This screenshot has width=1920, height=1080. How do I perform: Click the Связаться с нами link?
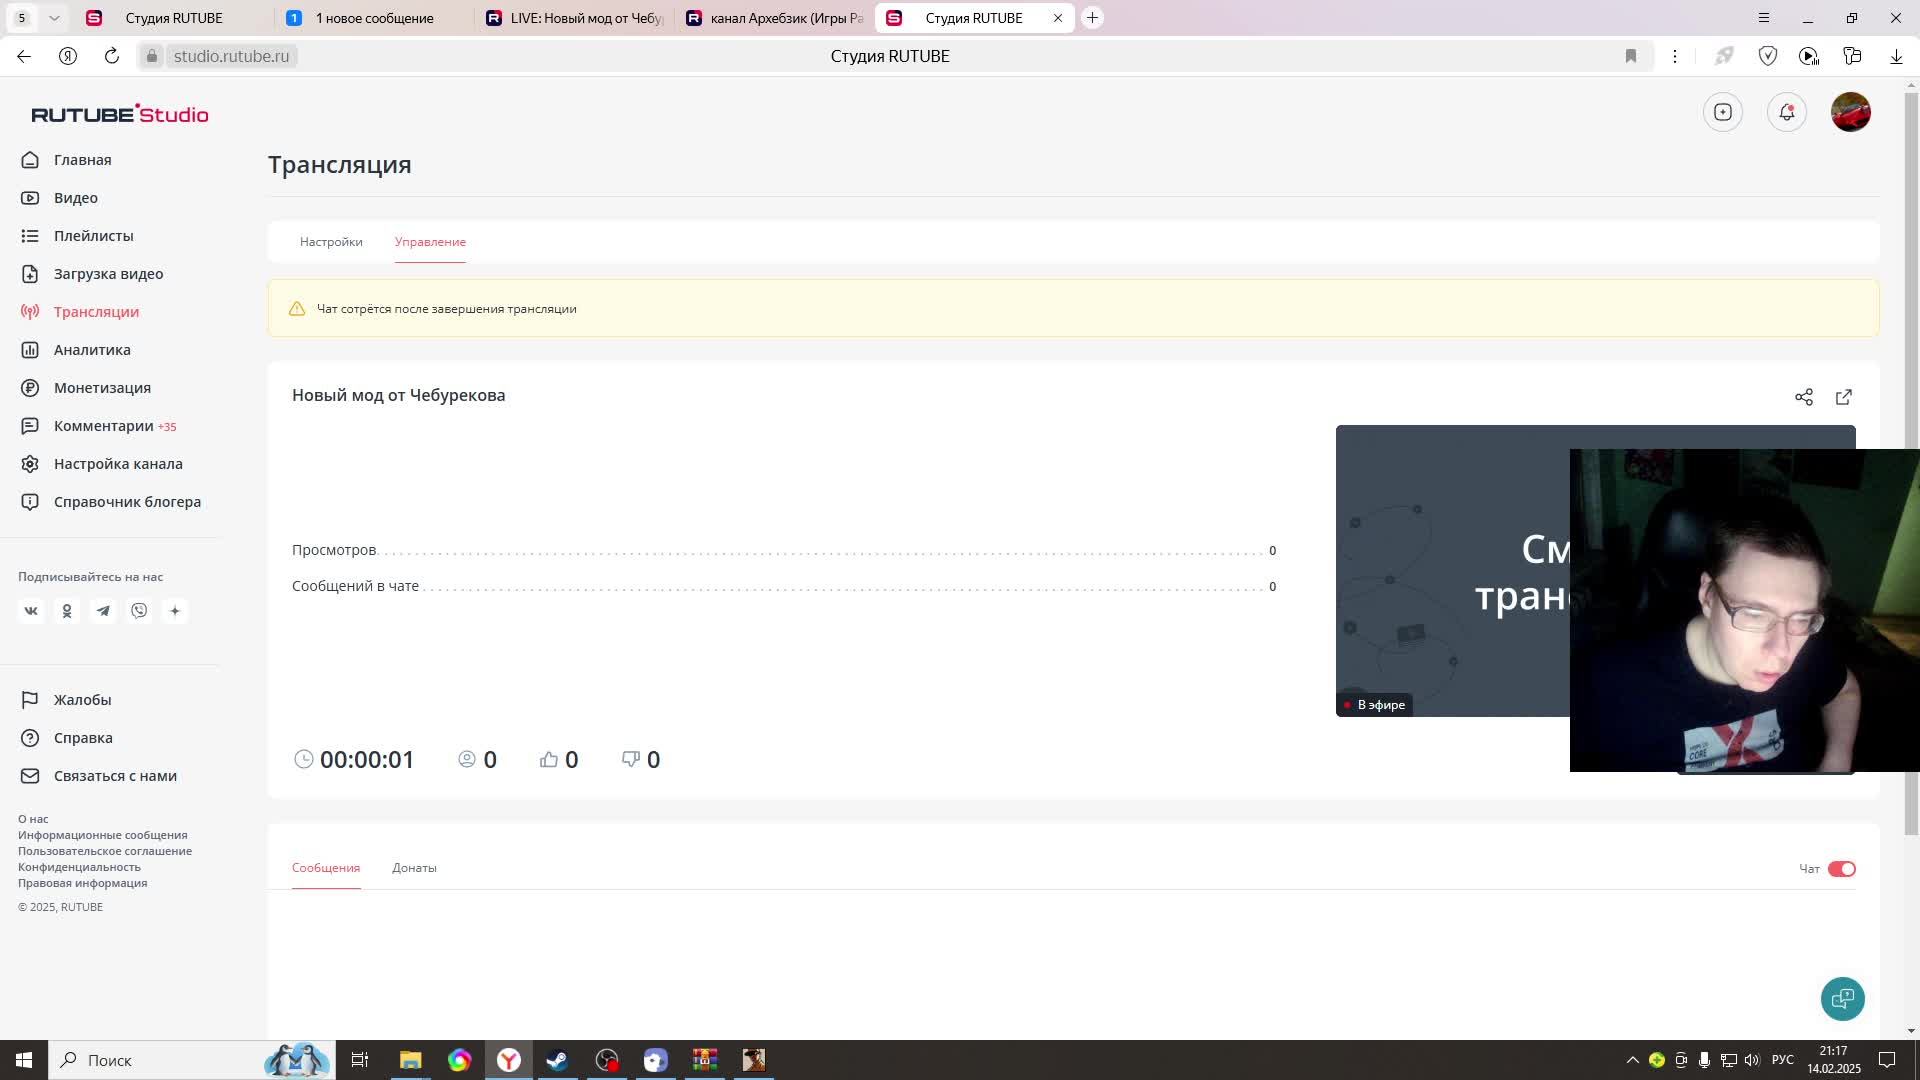[x=115, y=776]
